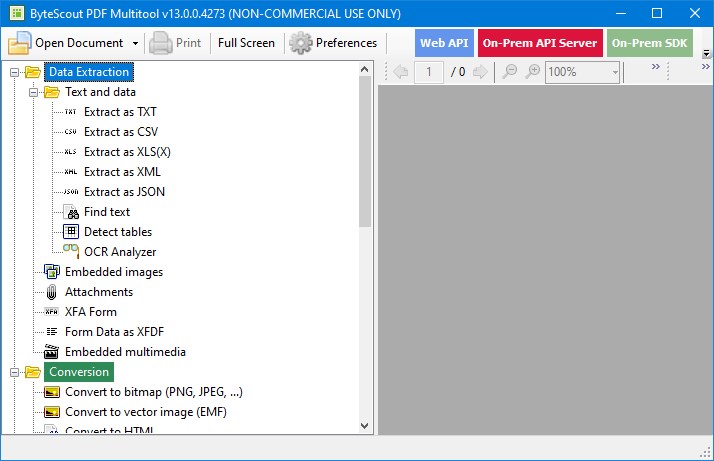
Task: Select the Data Extraction folder icon
Action: 33,72
